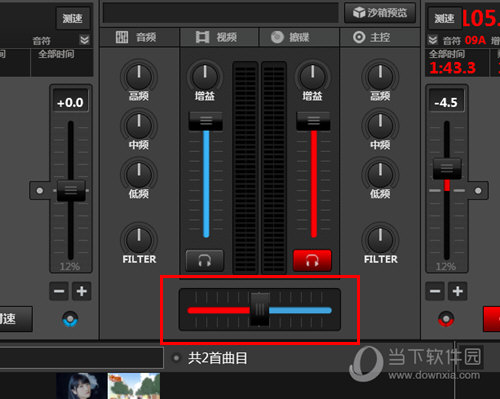Click the left FILTER knob
Image resolution: width=500 pixels, height=399 pixels.
[x=139, y=239]
